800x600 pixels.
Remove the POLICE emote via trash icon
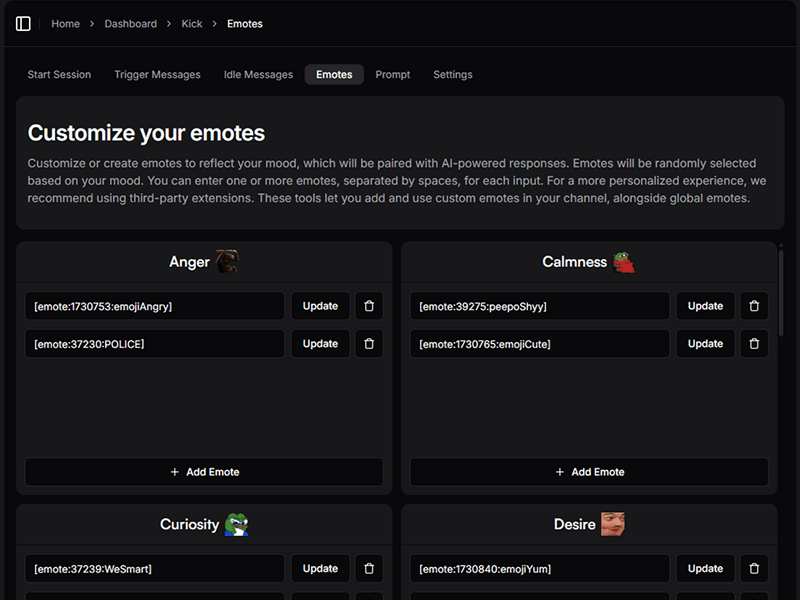[x=369, y=343]
